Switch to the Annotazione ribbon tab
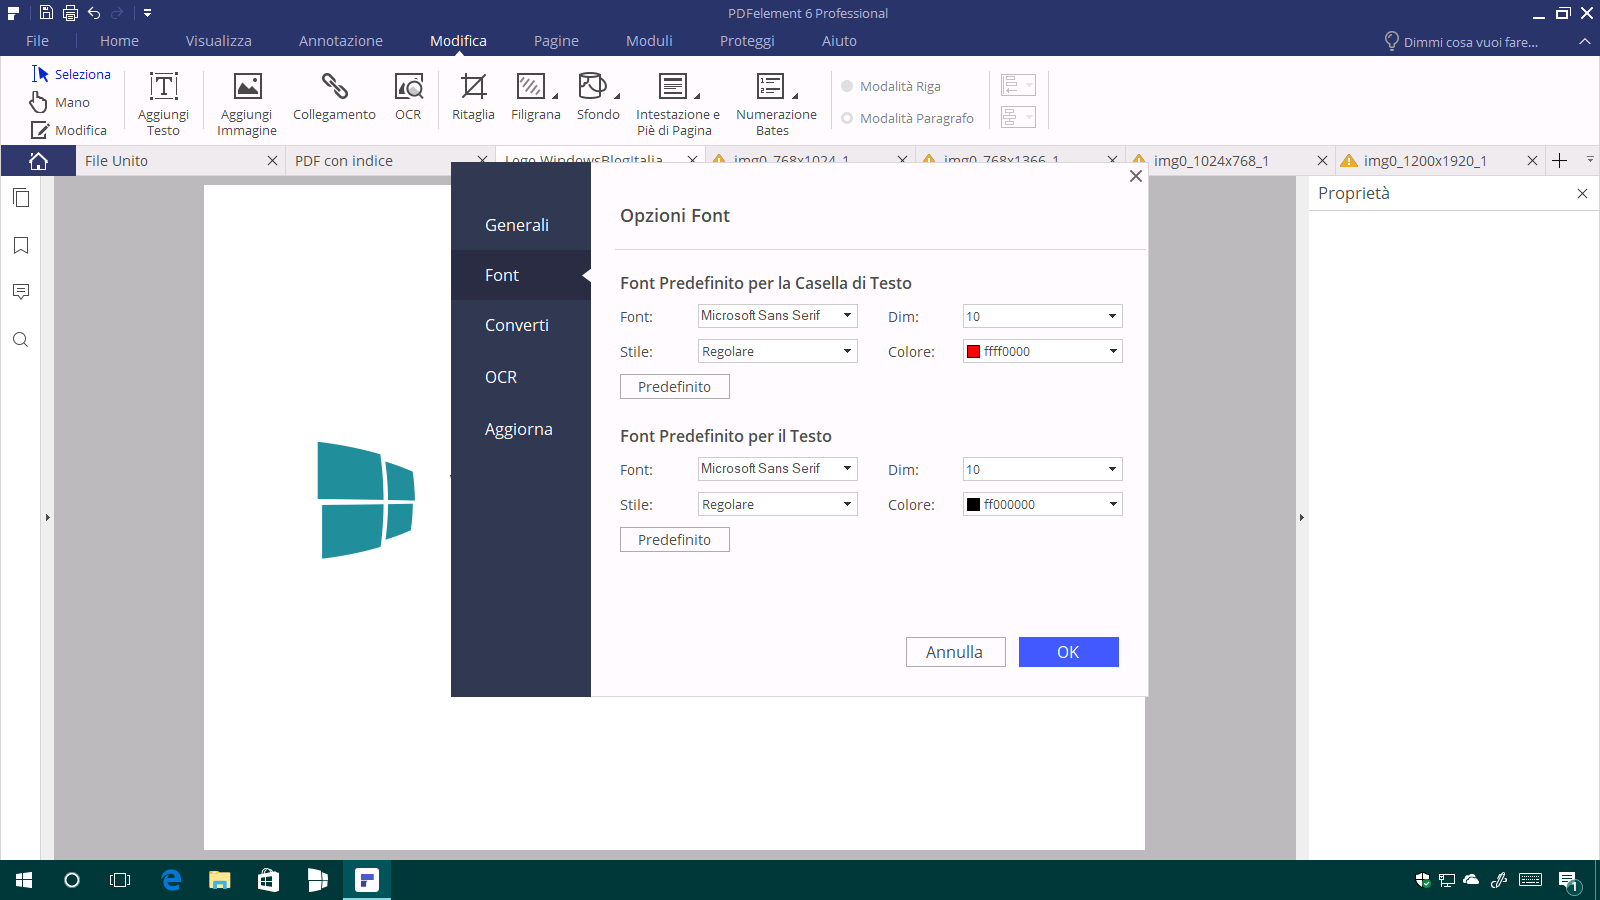Viewport: 1600px width, 900px height. coord(341,41)
